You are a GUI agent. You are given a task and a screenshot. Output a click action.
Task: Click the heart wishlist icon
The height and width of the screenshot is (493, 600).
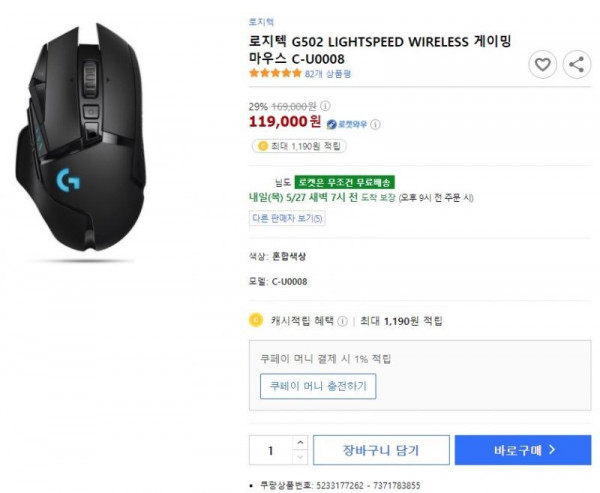tap(542, 64)
